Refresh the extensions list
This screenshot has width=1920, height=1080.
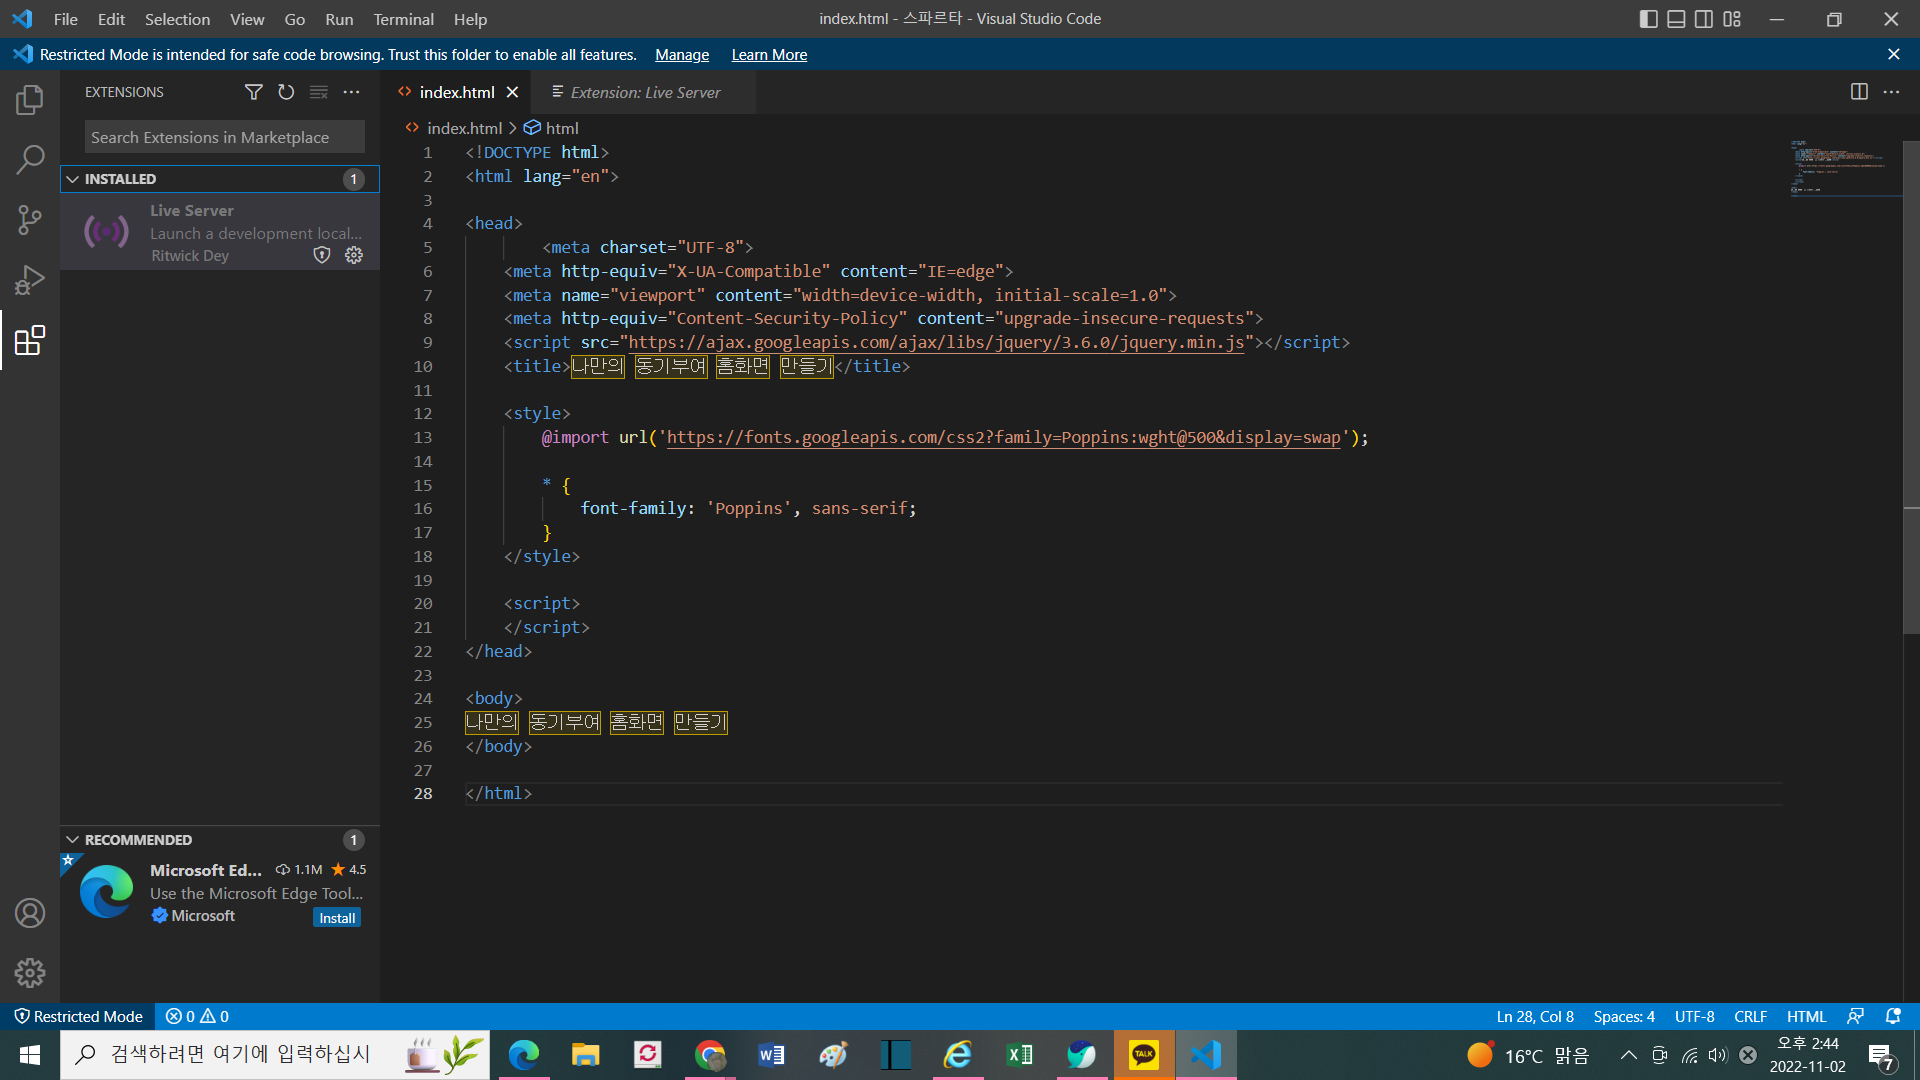286,92
